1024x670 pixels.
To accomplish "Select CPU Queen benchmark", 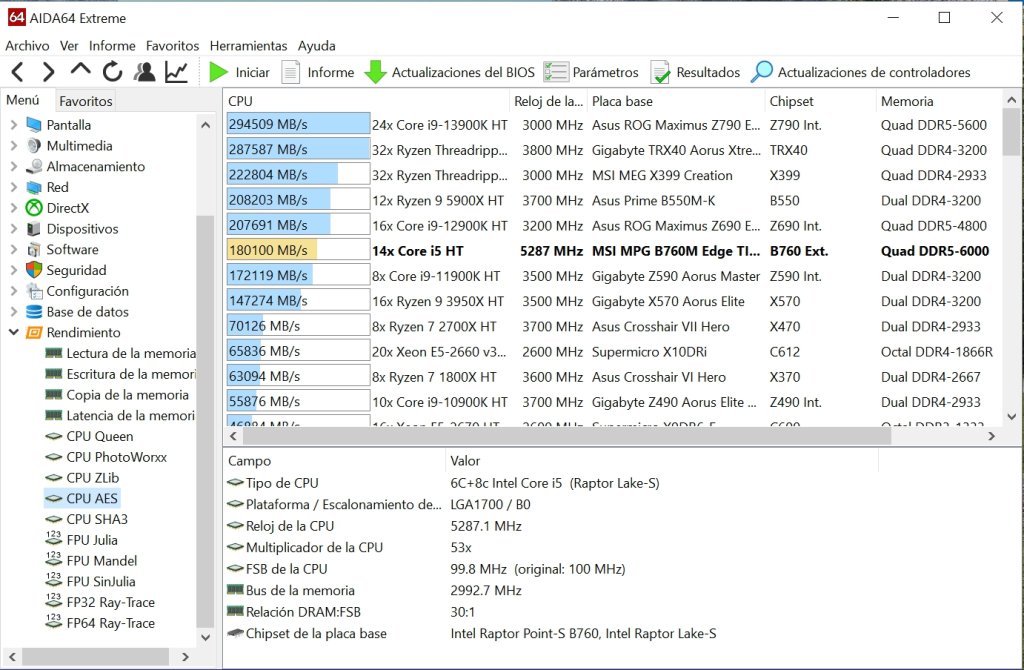I will [x=89, y=436].
